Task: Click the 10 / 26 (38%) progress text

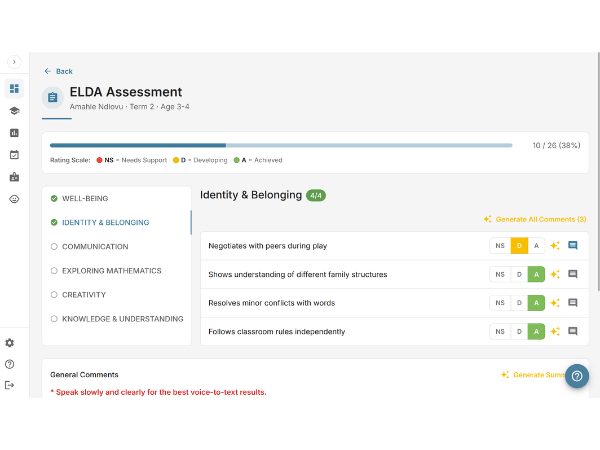Action: (x=556, y=145)
